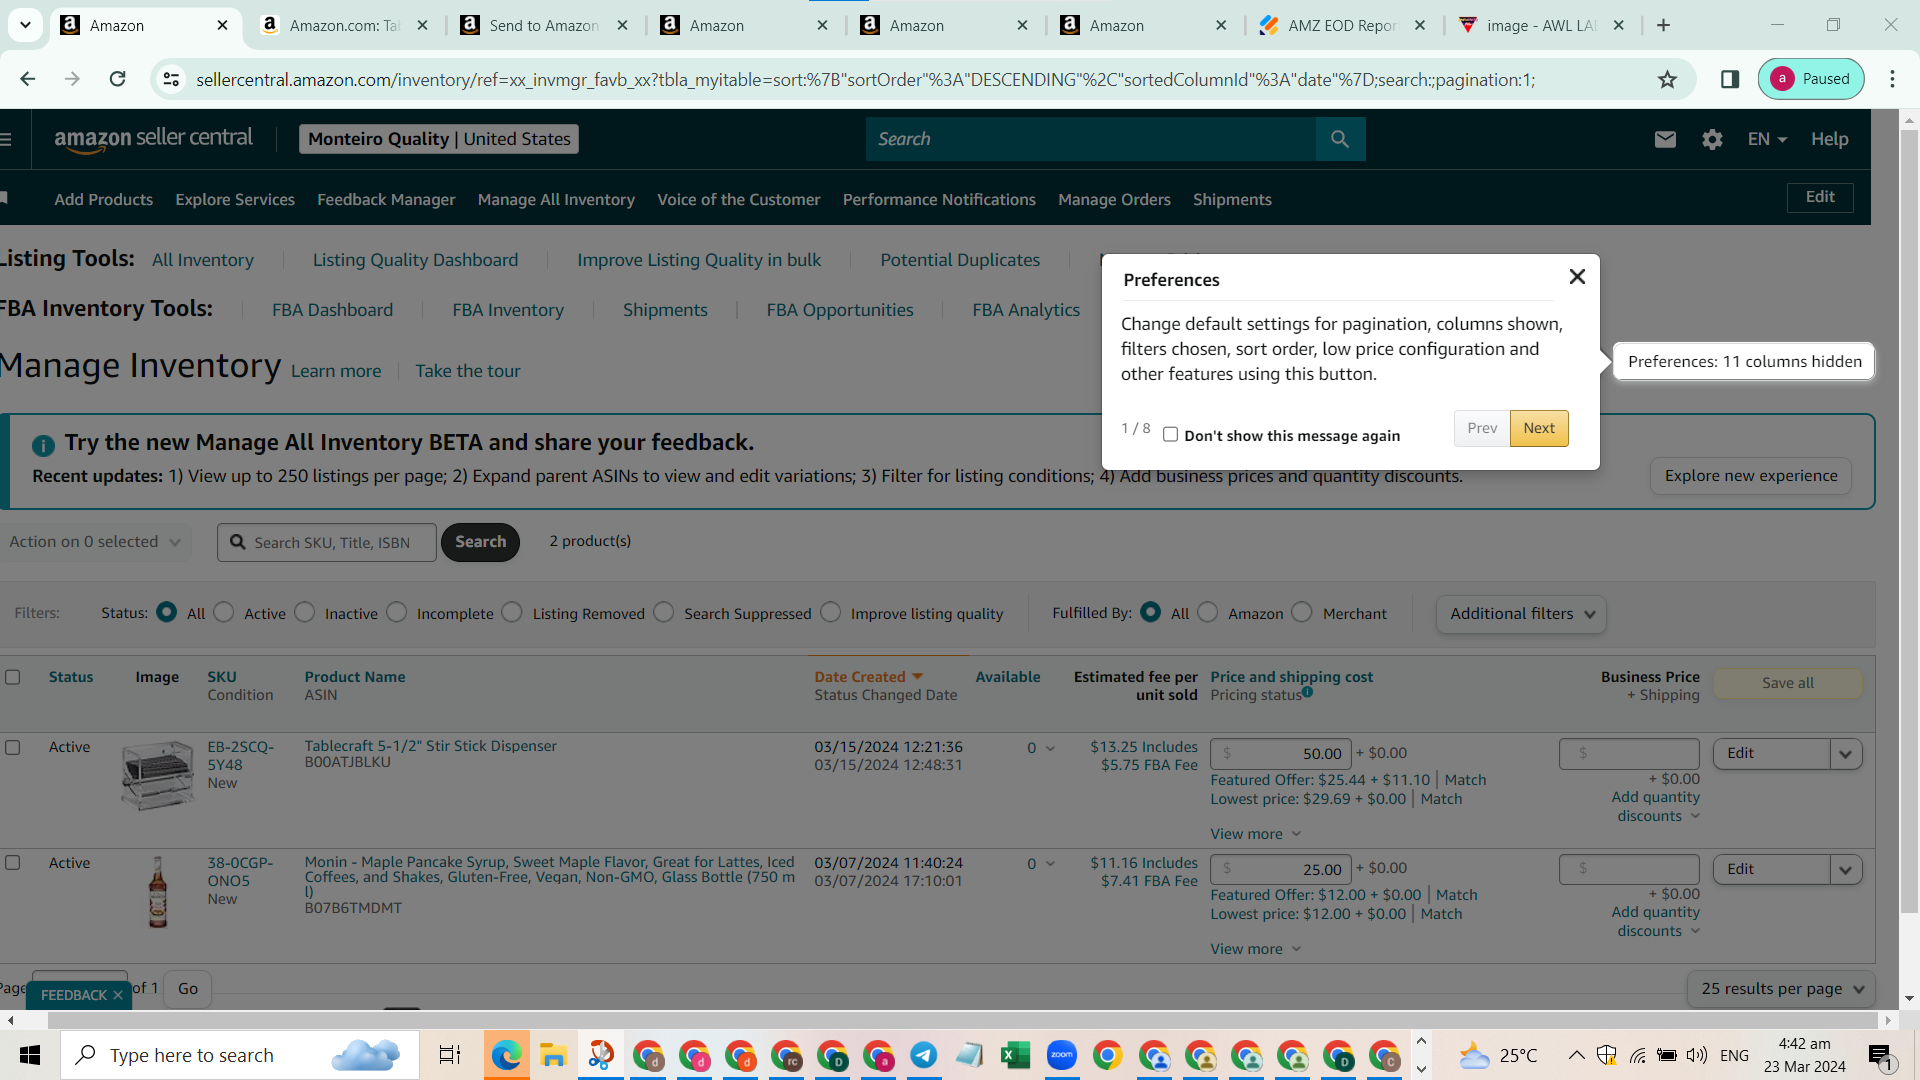This screenshot has height=1080, width=1920.
Task: Click the site information icon in address bar
Action: [x=171, y=79]
